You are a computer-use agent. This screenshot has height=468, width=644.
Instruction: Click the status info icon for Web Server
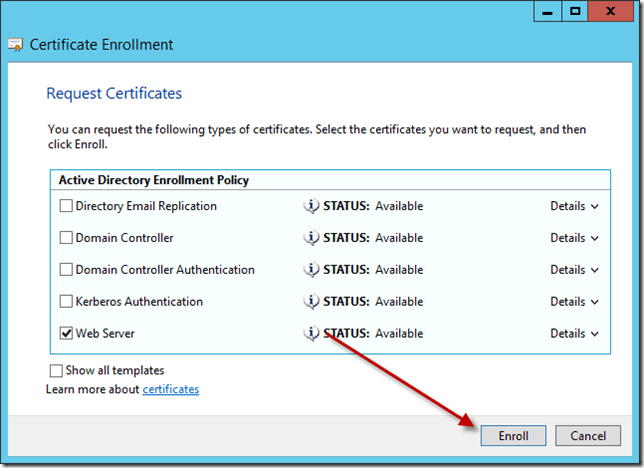click(311, 333)
